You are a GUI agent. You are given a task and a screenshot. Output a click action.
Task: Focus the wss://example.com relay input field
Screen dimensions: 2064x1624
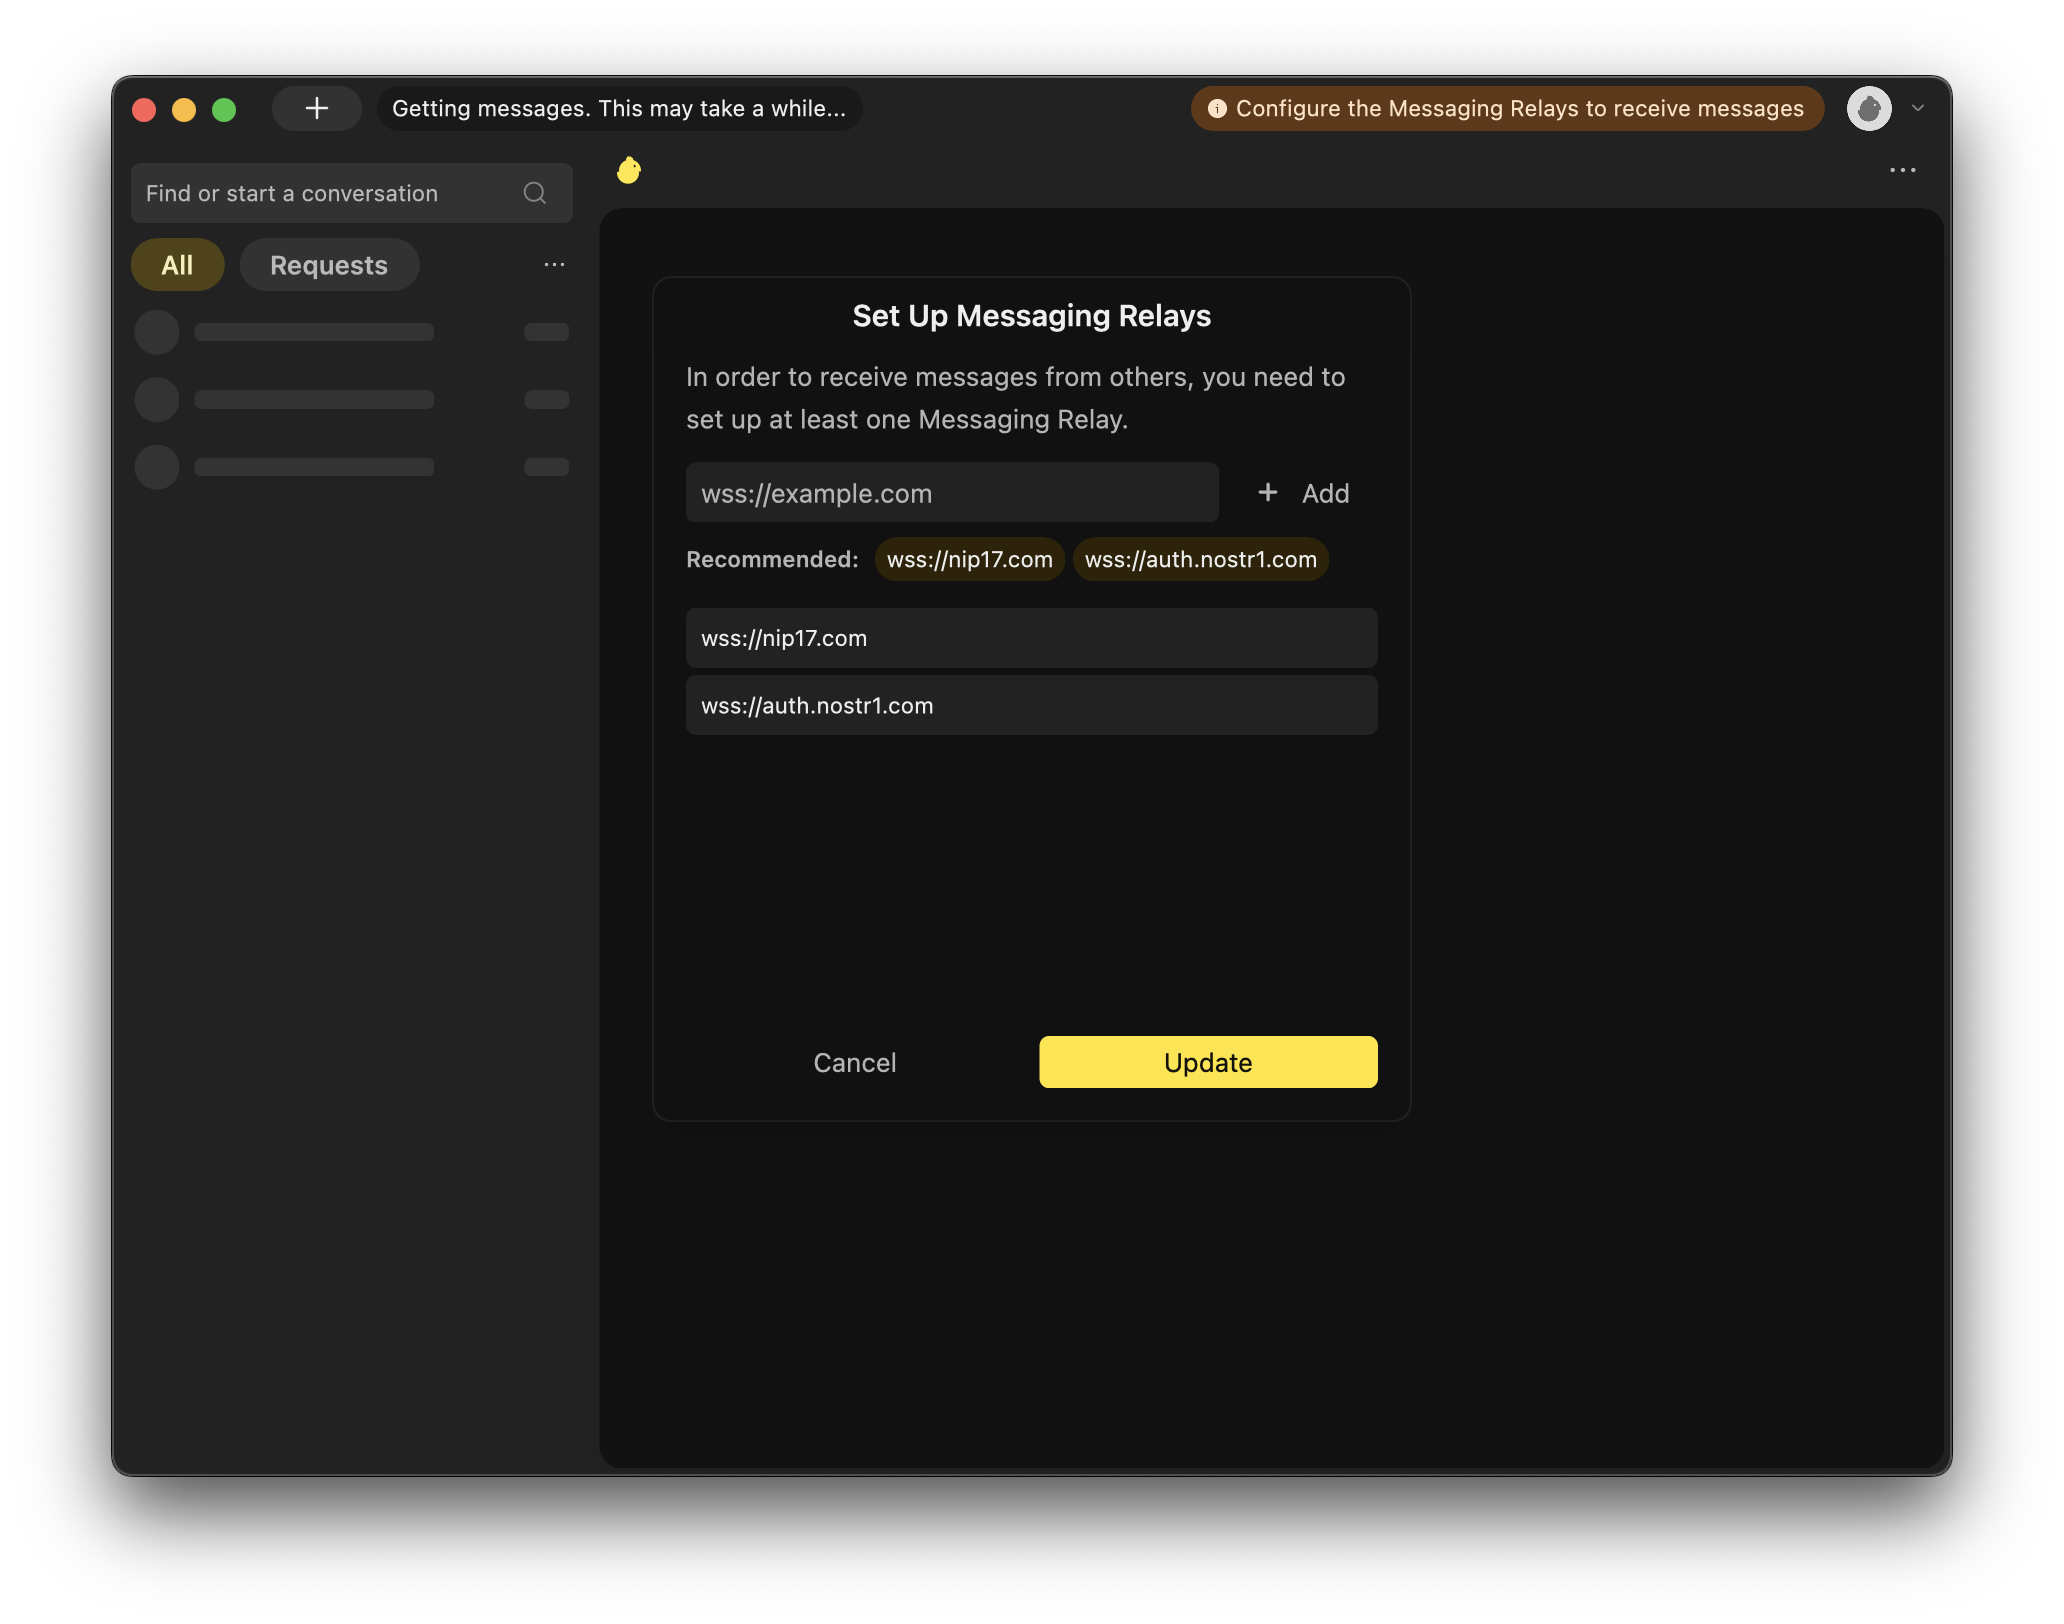pyautogui.click(x=951, y=493)
